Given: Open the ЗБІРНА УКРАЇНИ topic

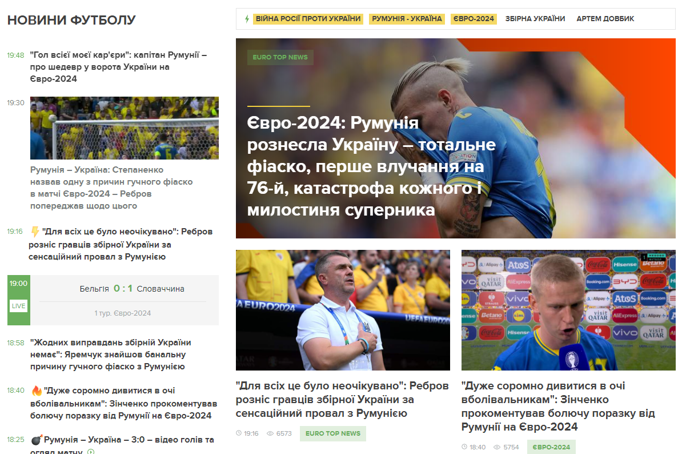Looking at the screenshot, I should [x=535, y=19].
